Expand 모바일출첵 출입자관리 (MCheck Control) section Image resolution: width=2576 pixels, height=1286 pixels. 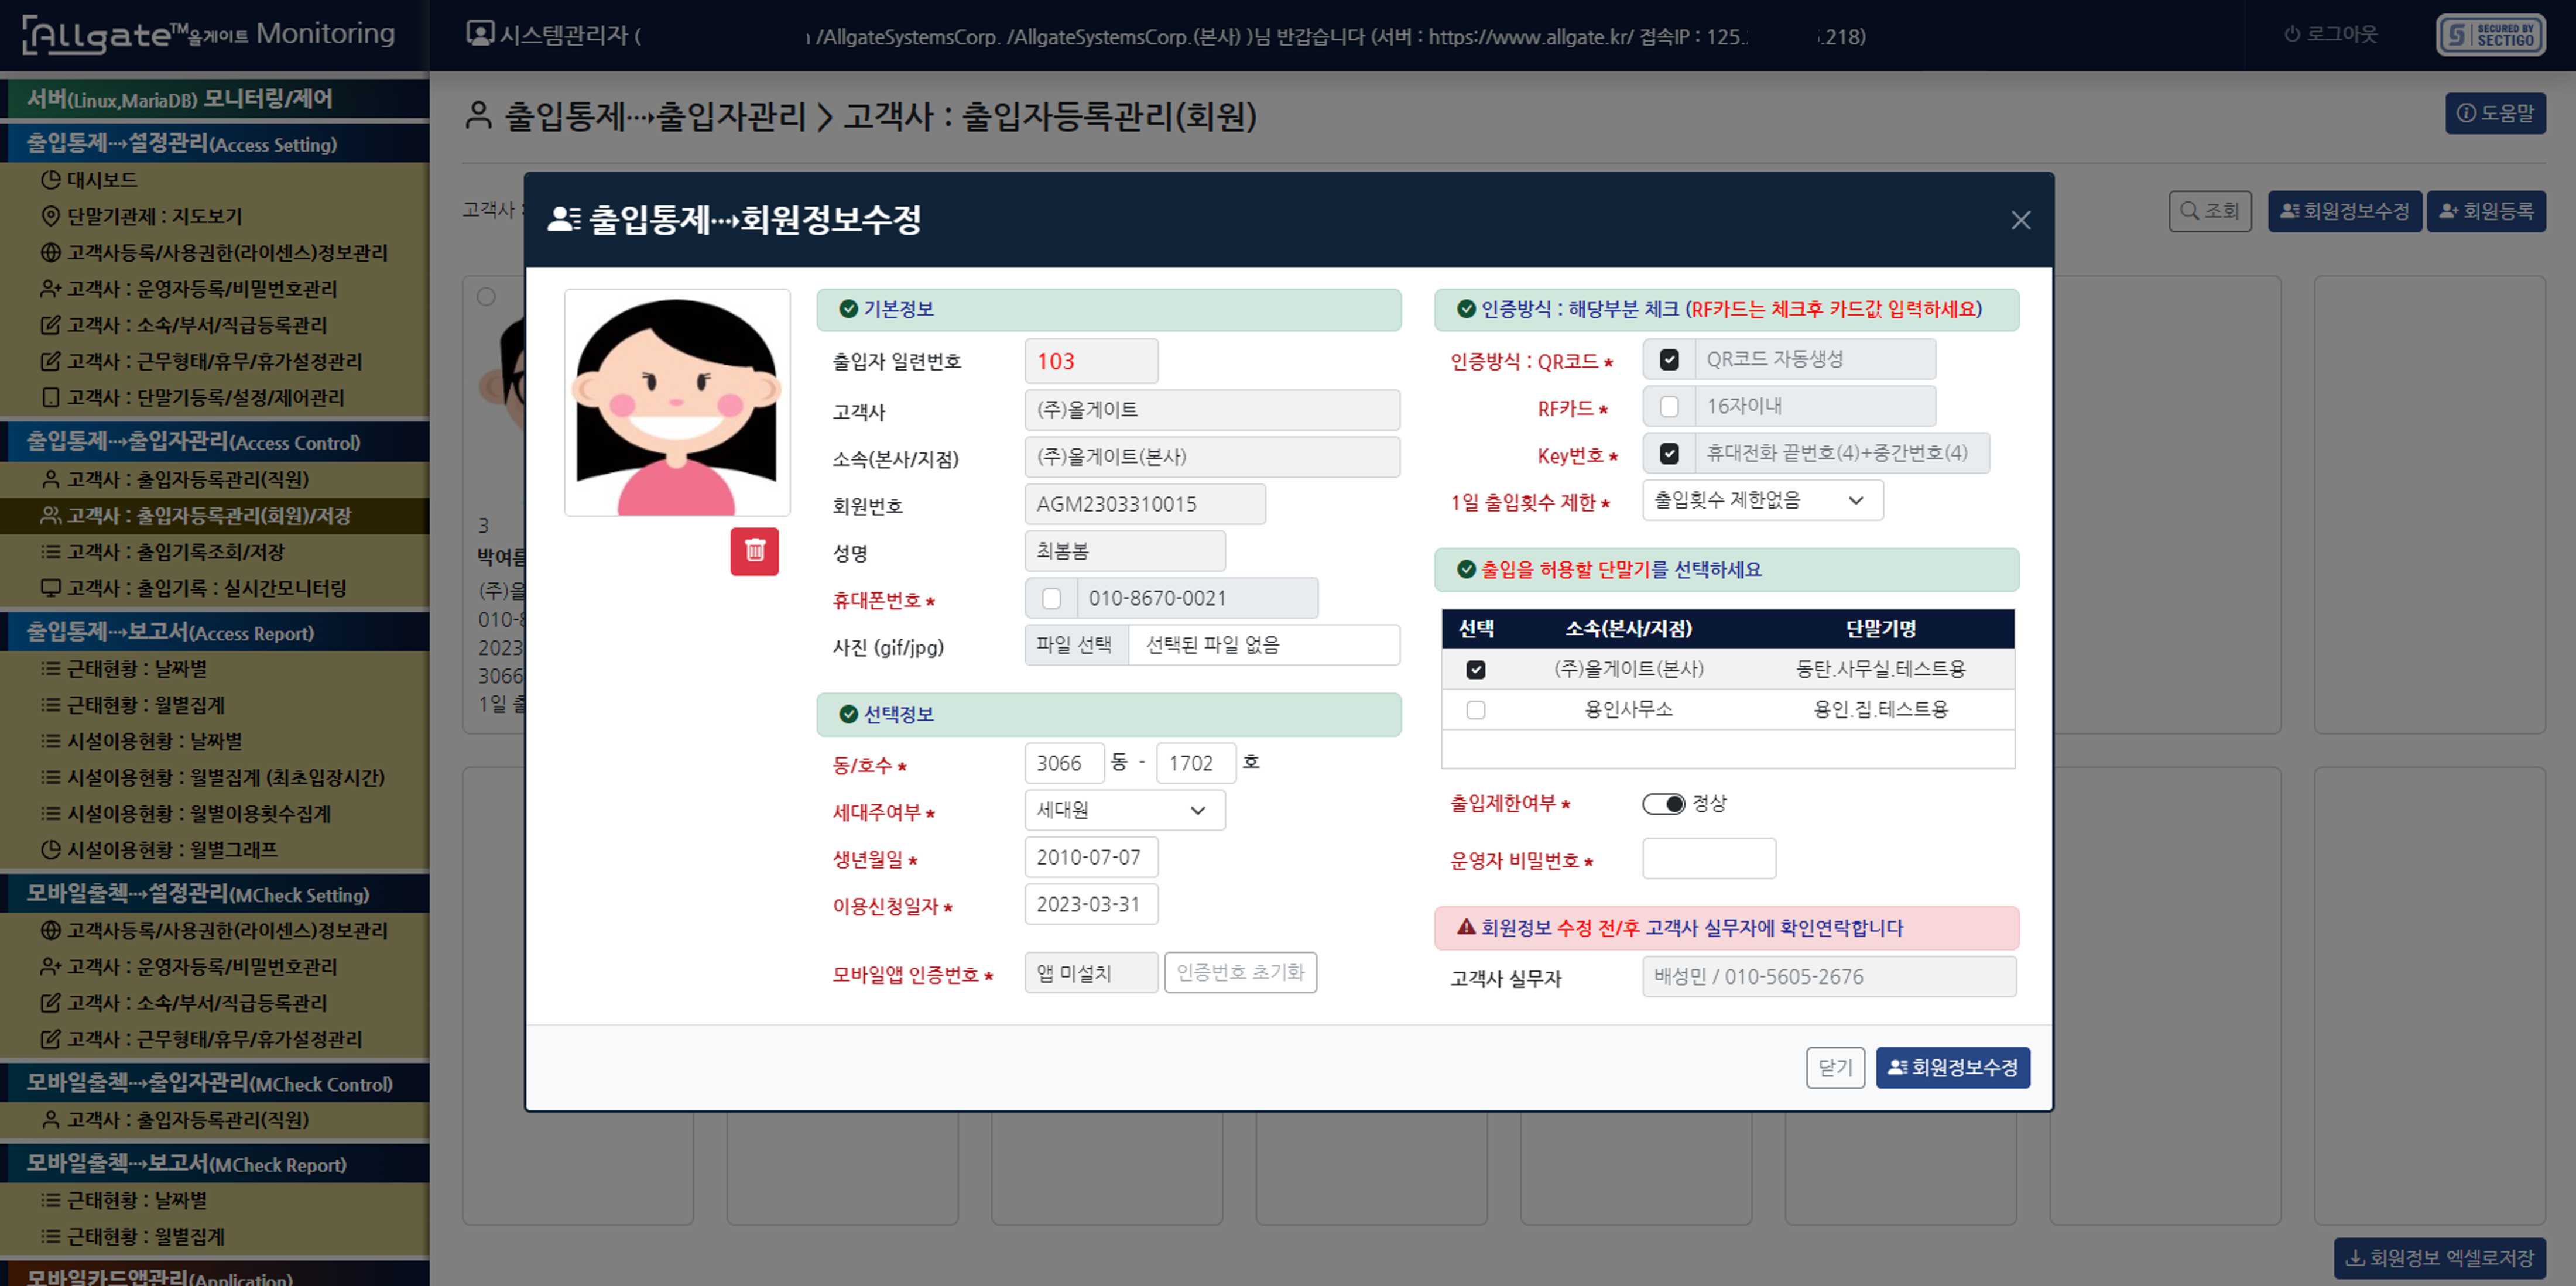(x=215, y=1082)
